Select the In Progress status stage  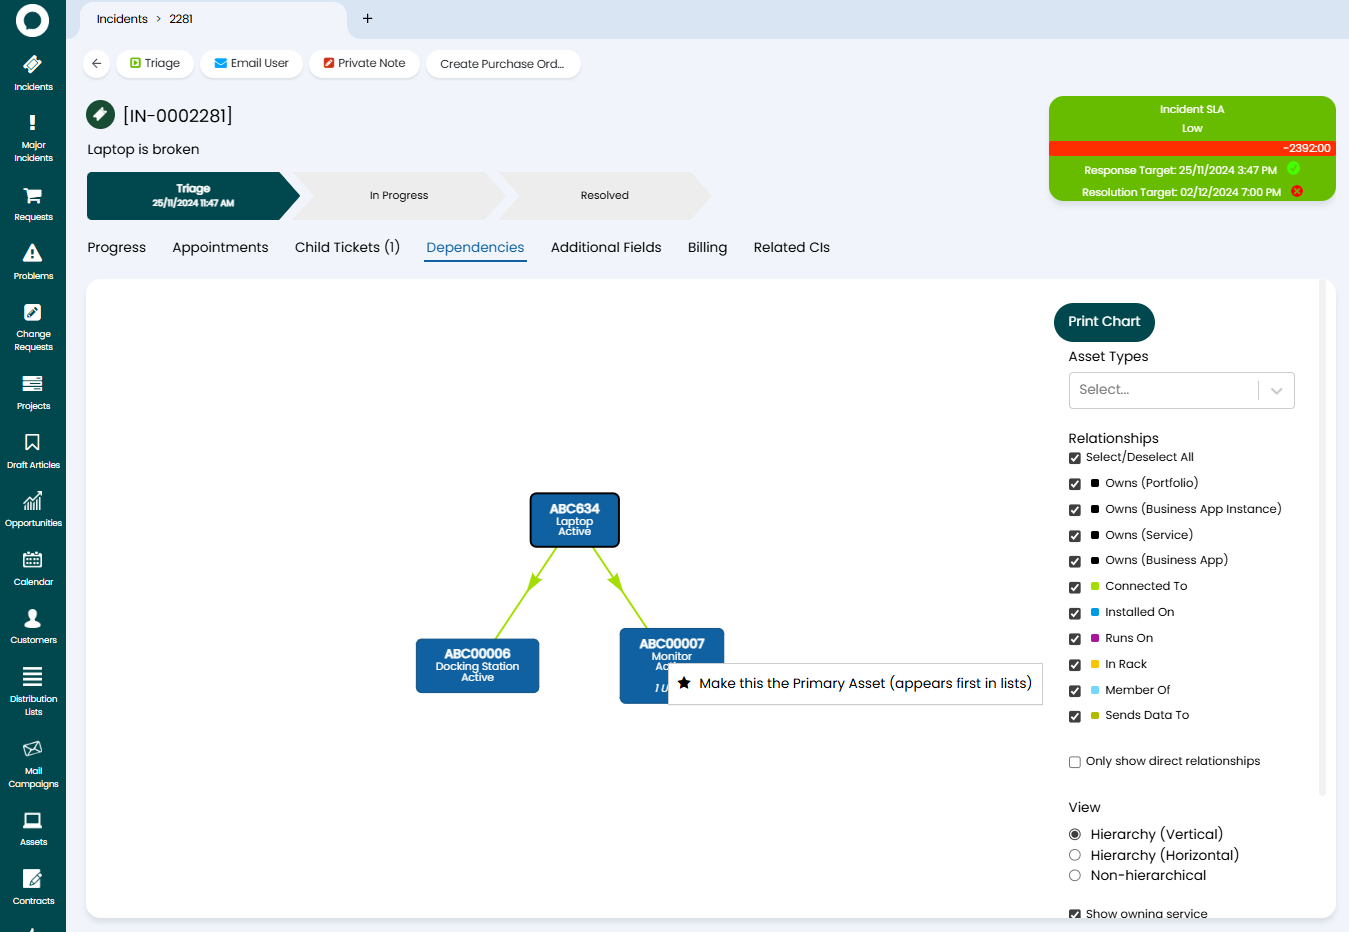pyautogui.click(x=399, y=196)
